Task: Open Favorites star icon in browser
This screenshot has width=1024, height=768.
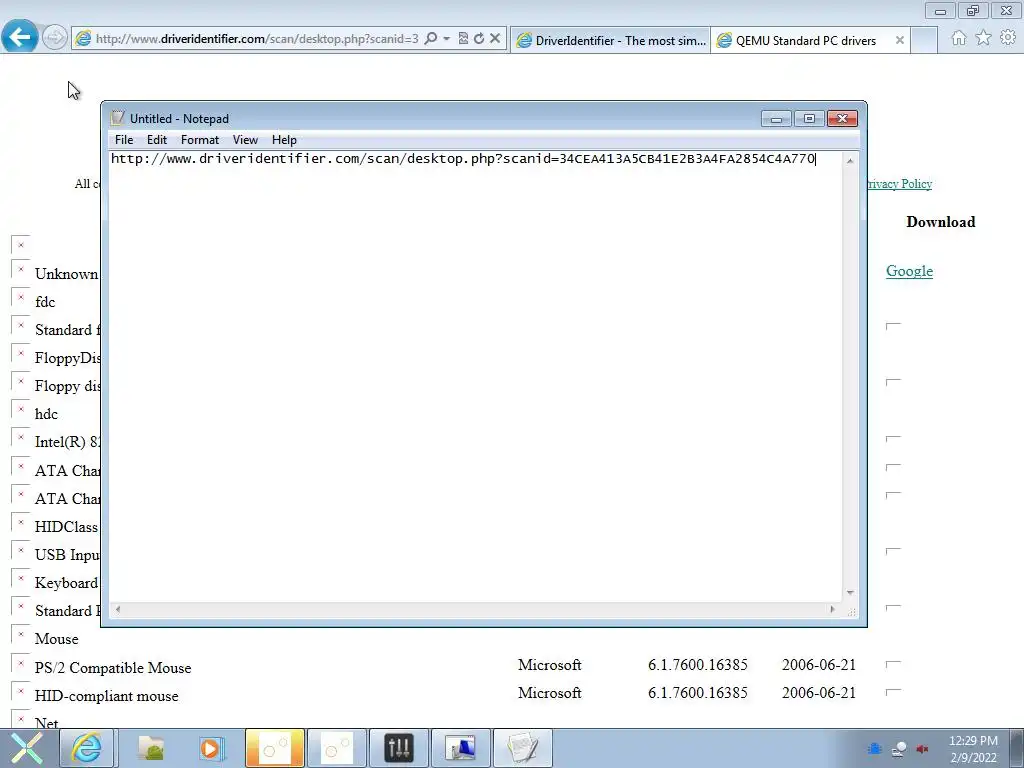Action: (x=983, y=38)
